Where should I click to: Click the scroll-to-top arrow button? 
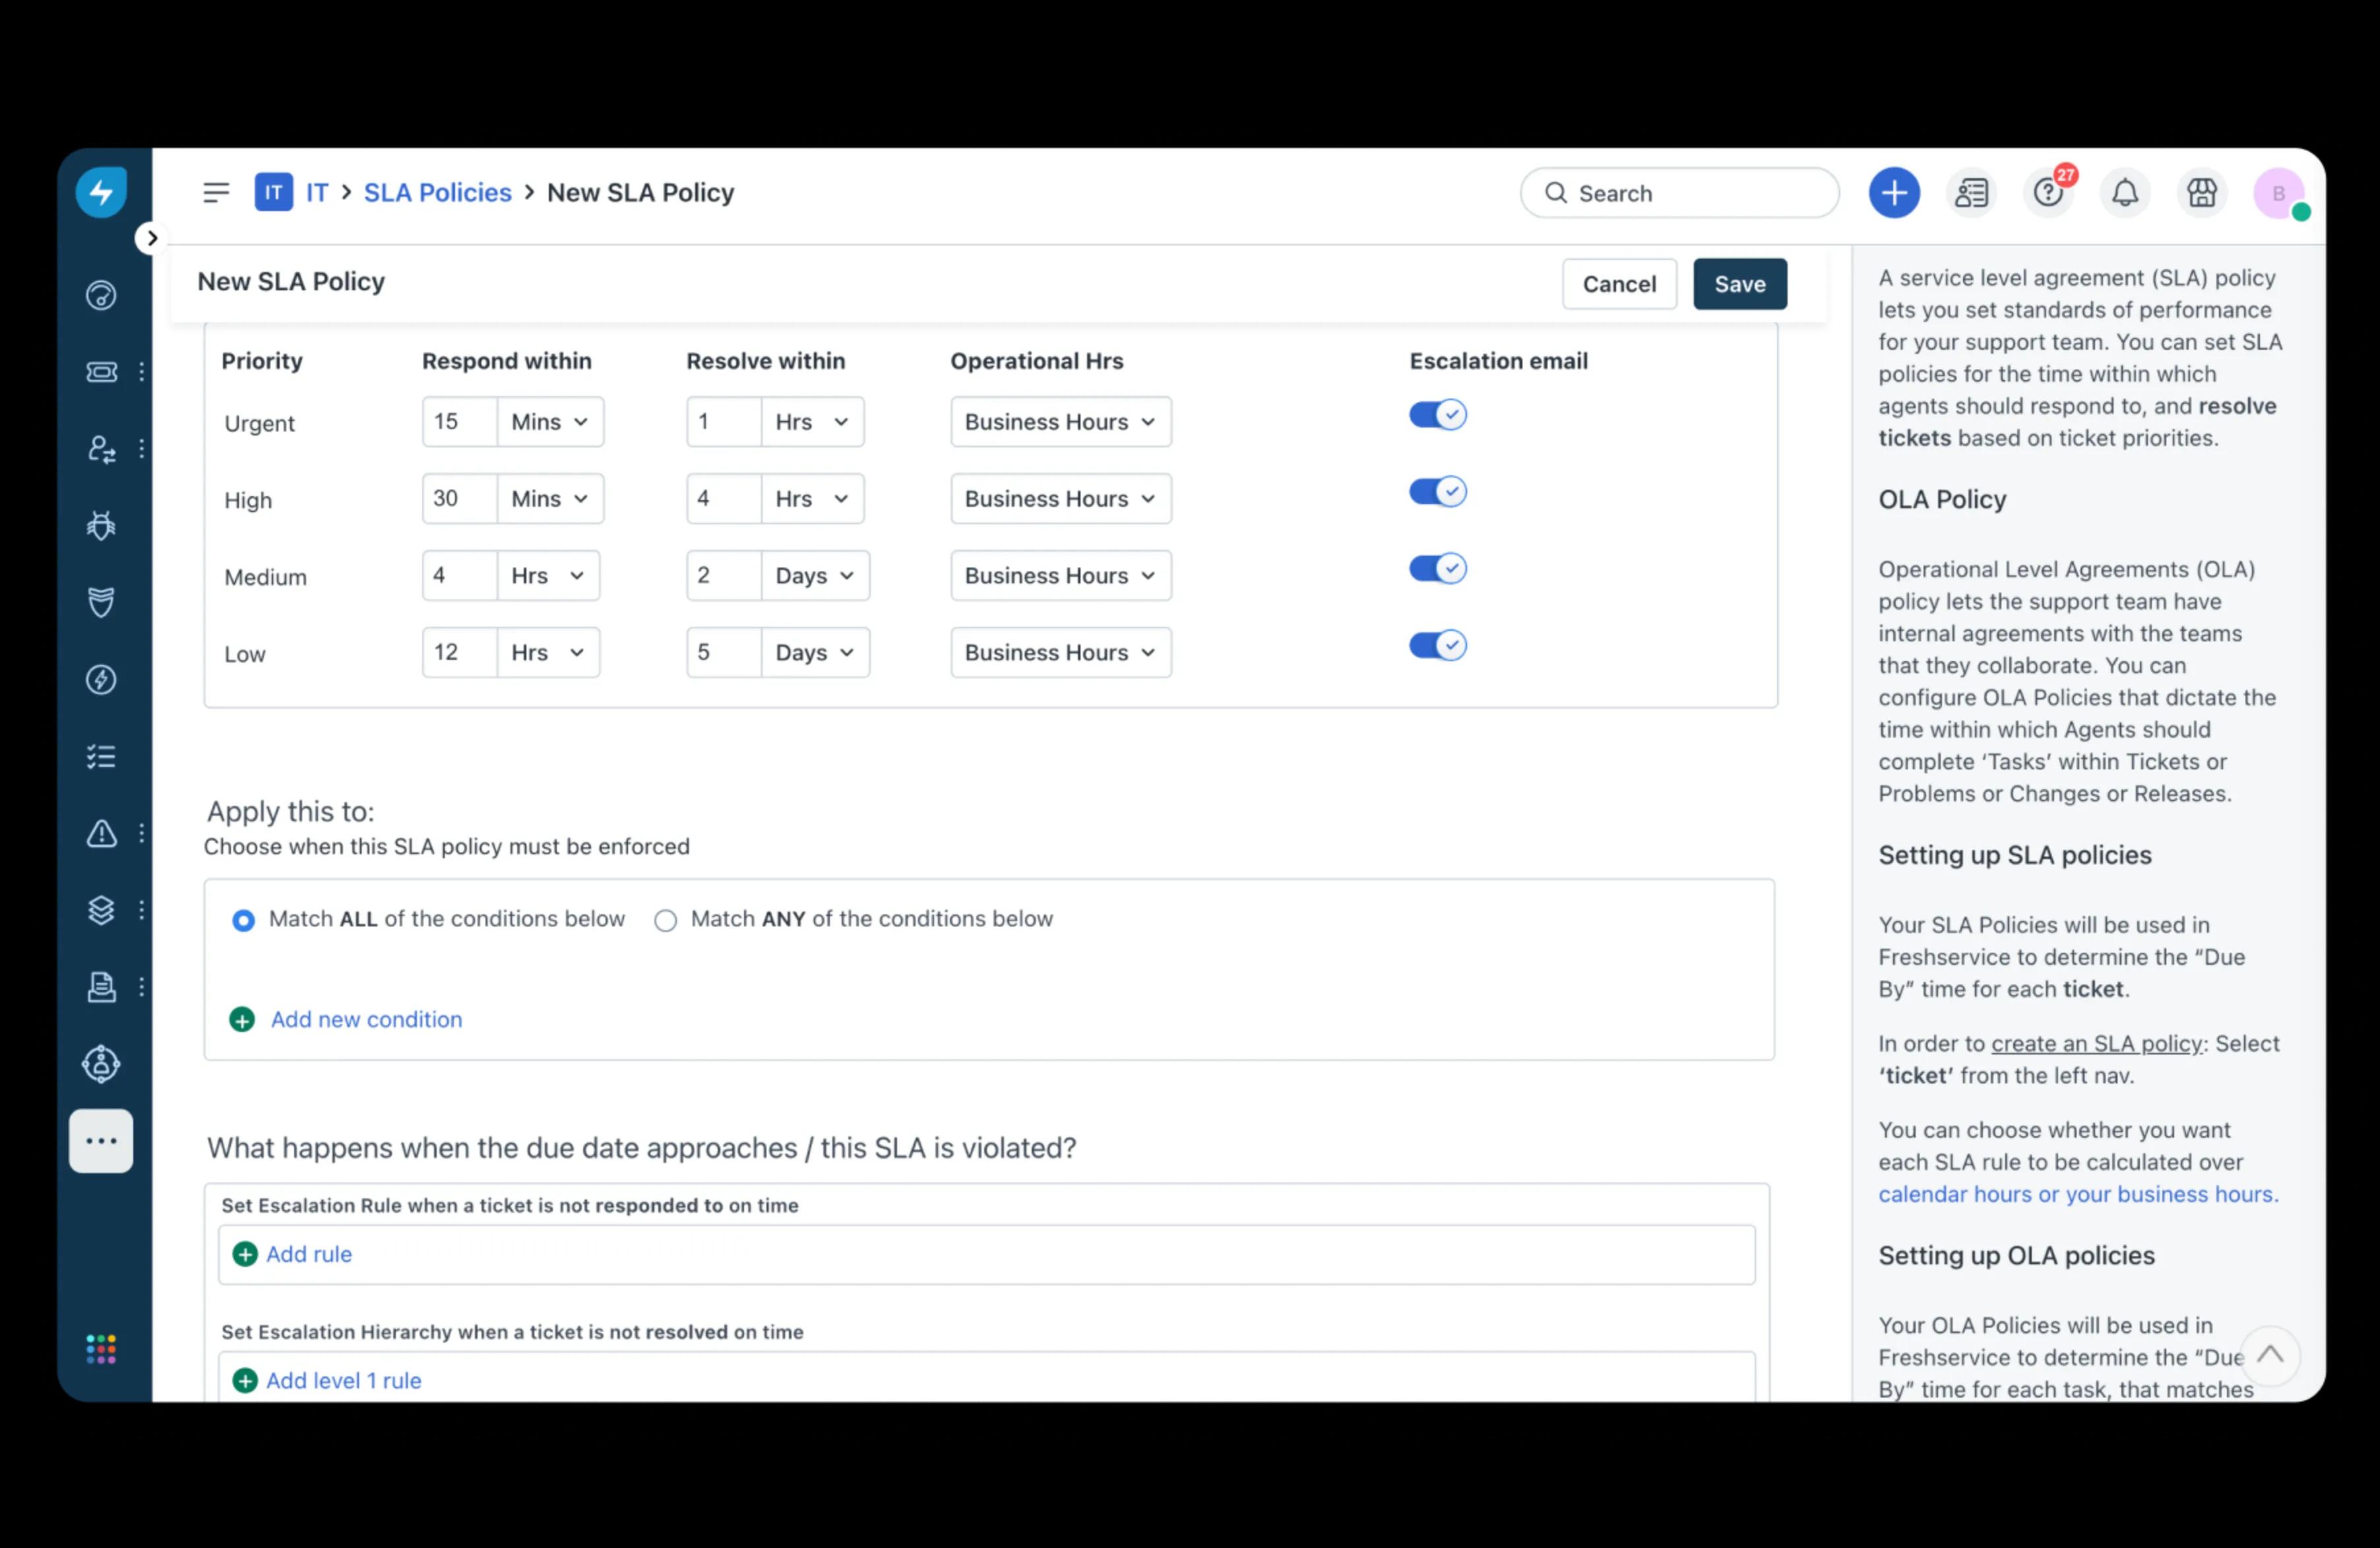[2270, 1355]
